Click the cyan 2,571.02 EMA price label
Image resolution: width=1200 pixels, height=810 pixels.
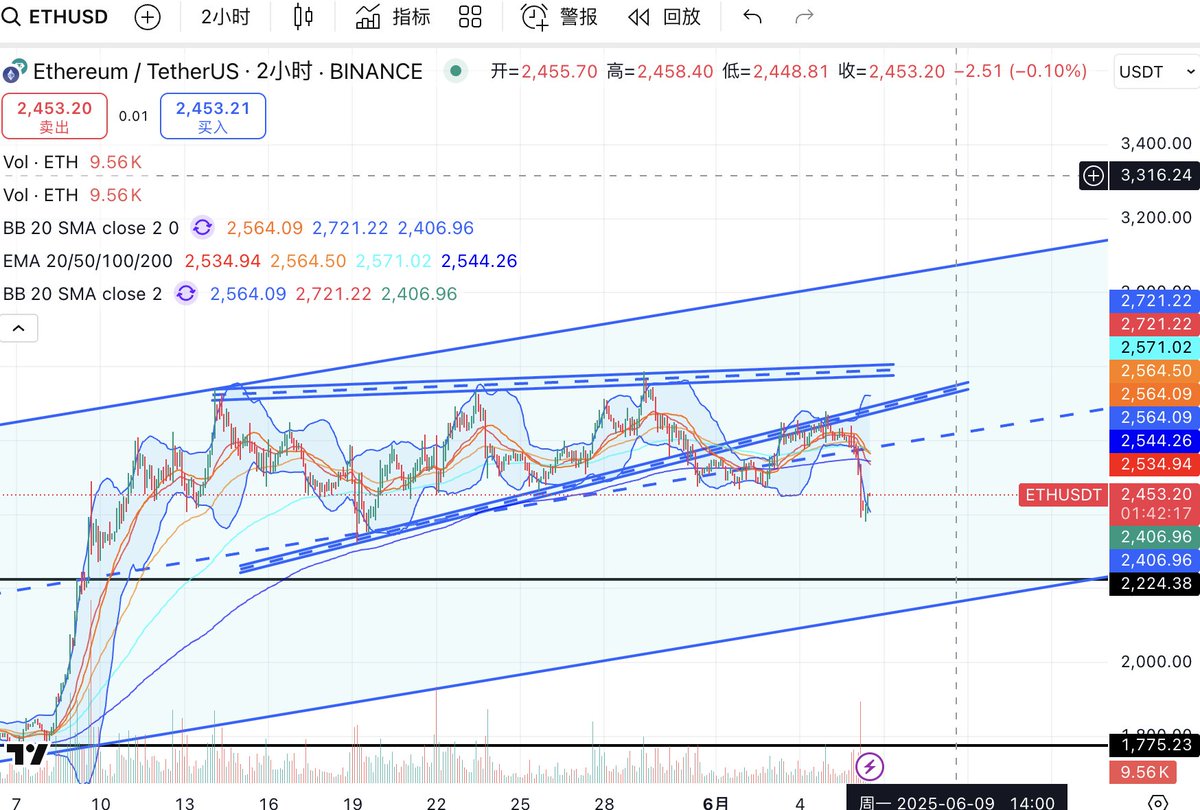[1155, 347]
